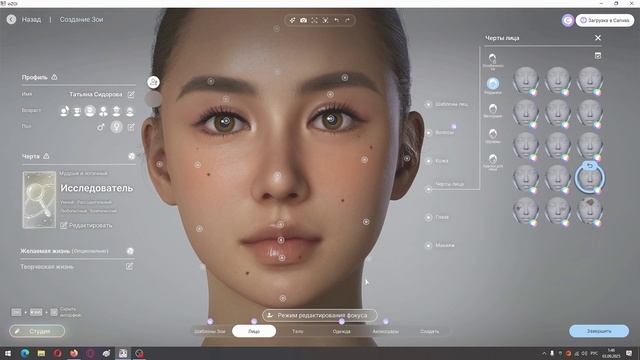Switch to the Лицо tab
Screen dimensions: 640x360
(254, 331)
